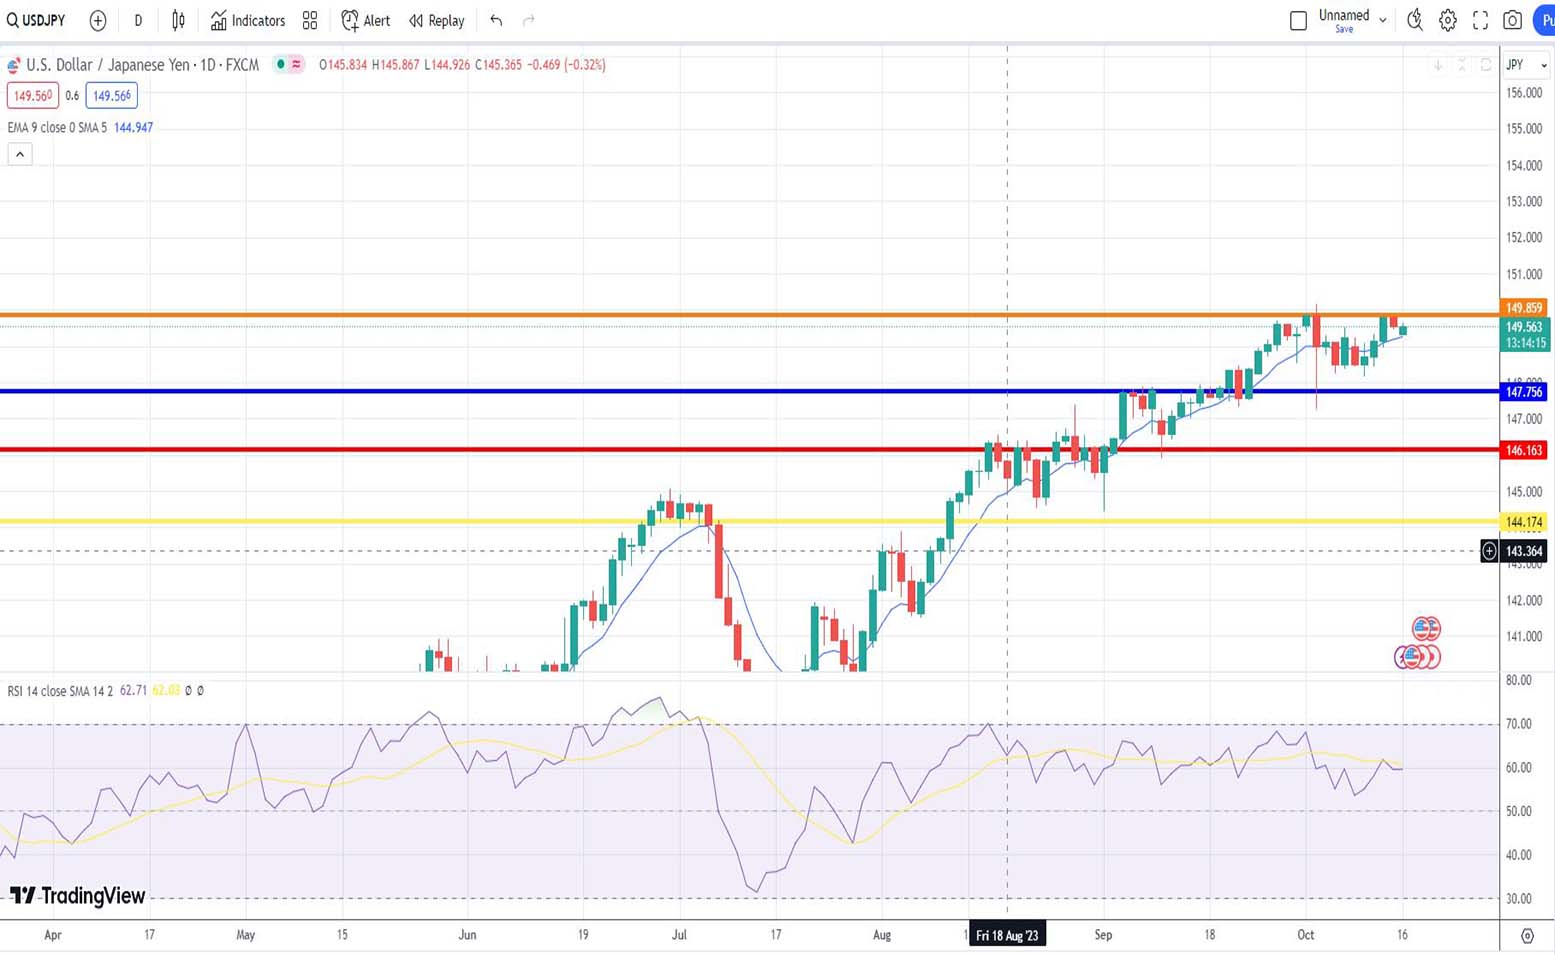Image resolution: width=1555 pixels, height=955 pixels.
Task: Enter fullscreen mode
Action: pyautogui.click(x=1480, y=20)
